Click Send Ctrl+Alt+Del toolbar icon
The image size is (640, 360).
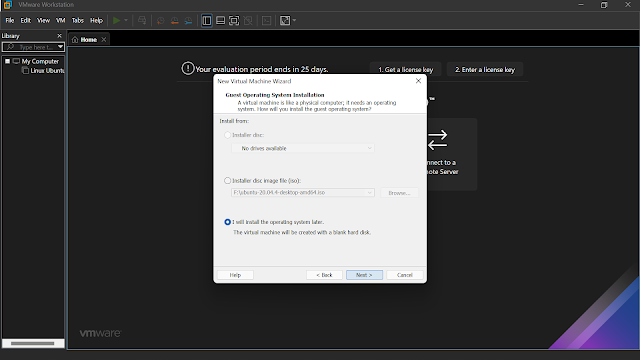click(x=142, y=20)
